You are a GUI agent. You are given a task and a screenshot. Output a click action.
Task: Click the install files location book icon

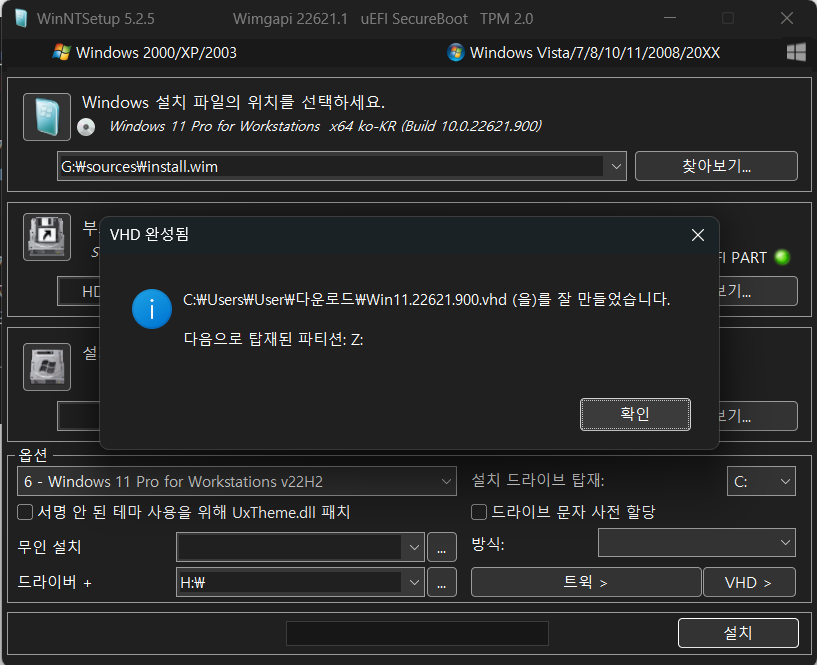coord(47,117)
